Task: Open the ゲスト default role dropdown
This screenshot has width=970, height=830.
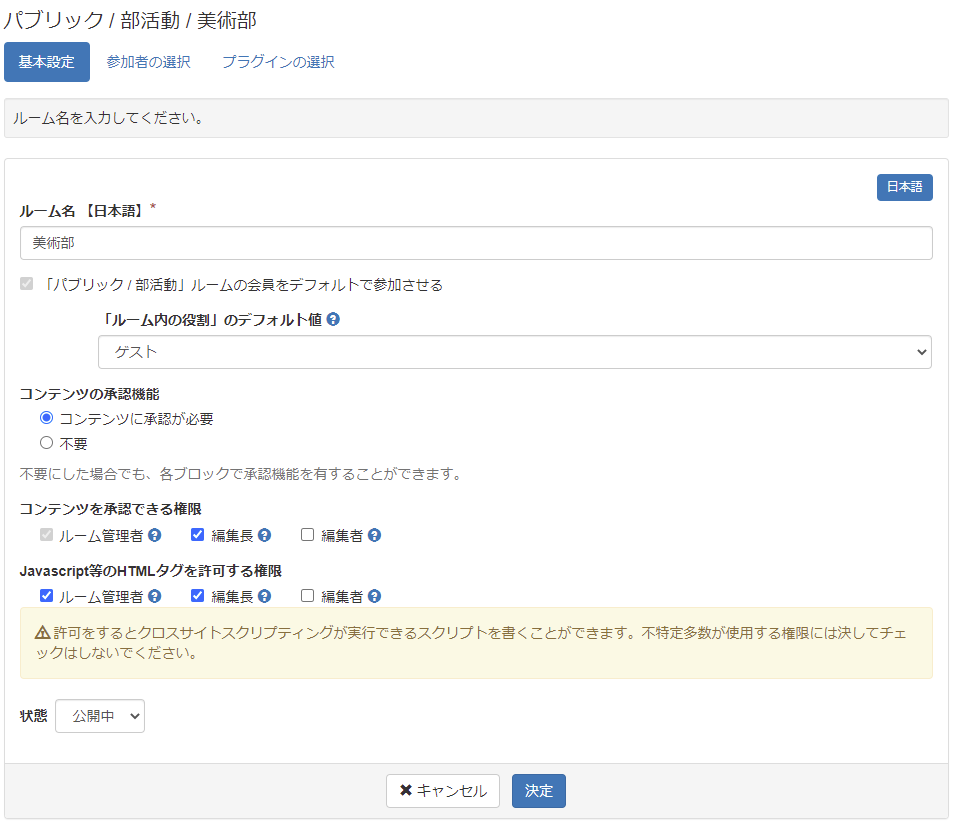Action: pos(514,352)
